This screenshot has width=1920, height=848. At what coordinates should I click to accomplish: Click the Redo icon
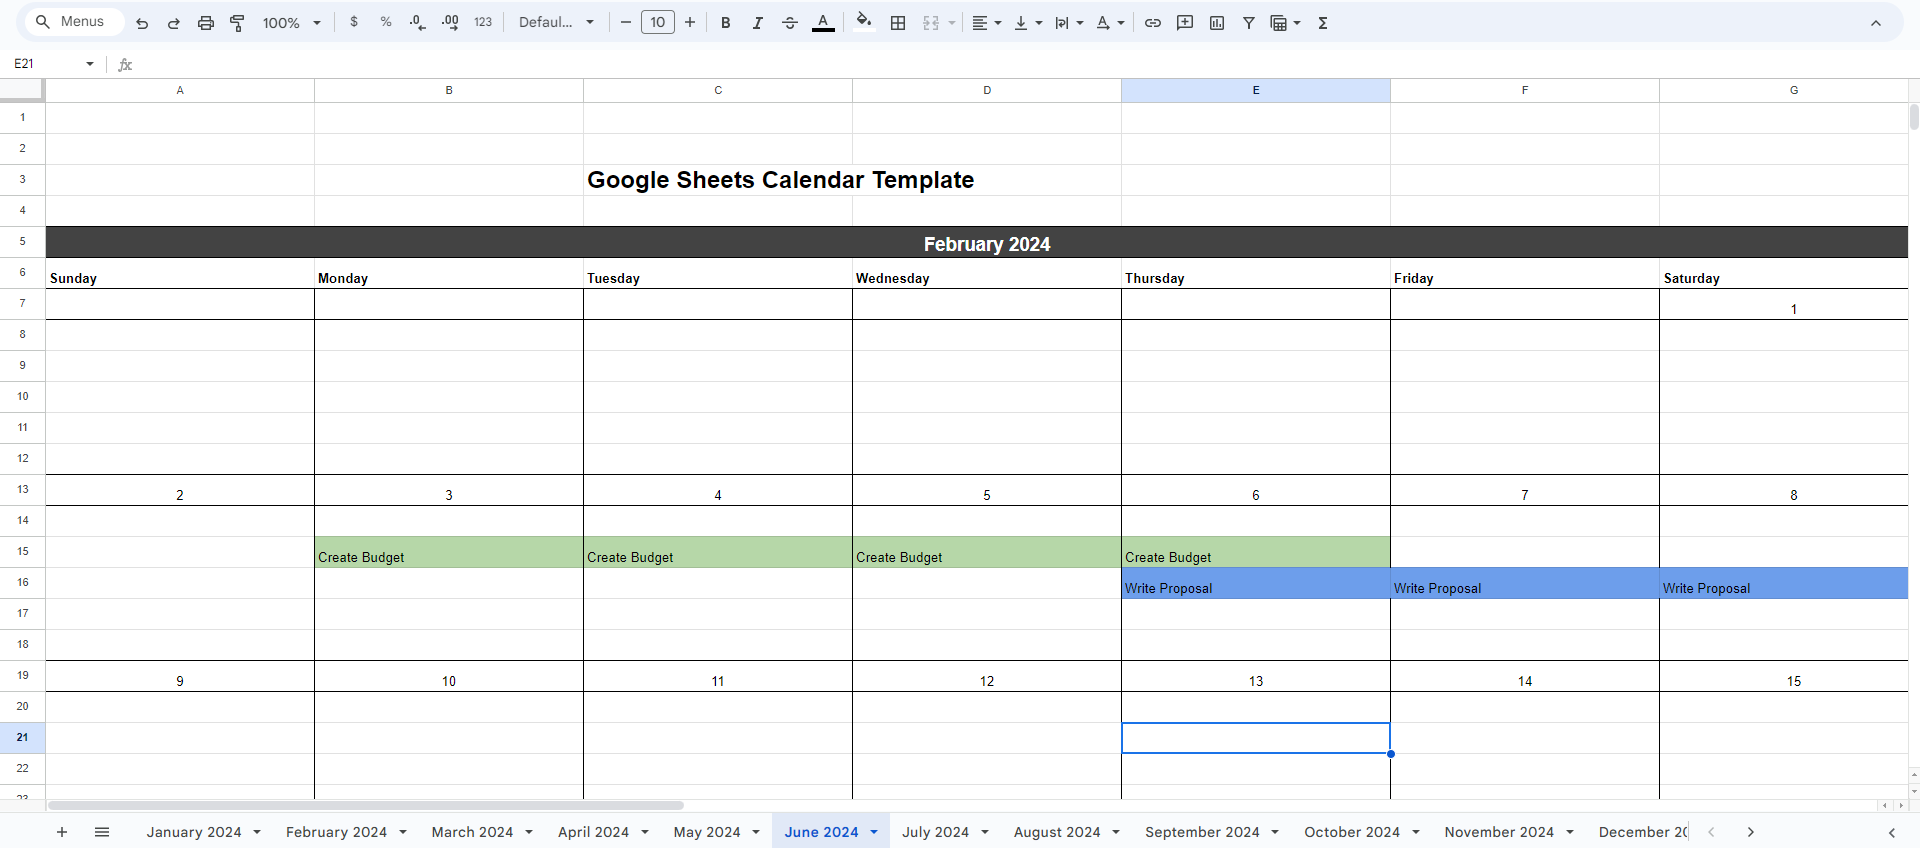click(x=174, y=23)
